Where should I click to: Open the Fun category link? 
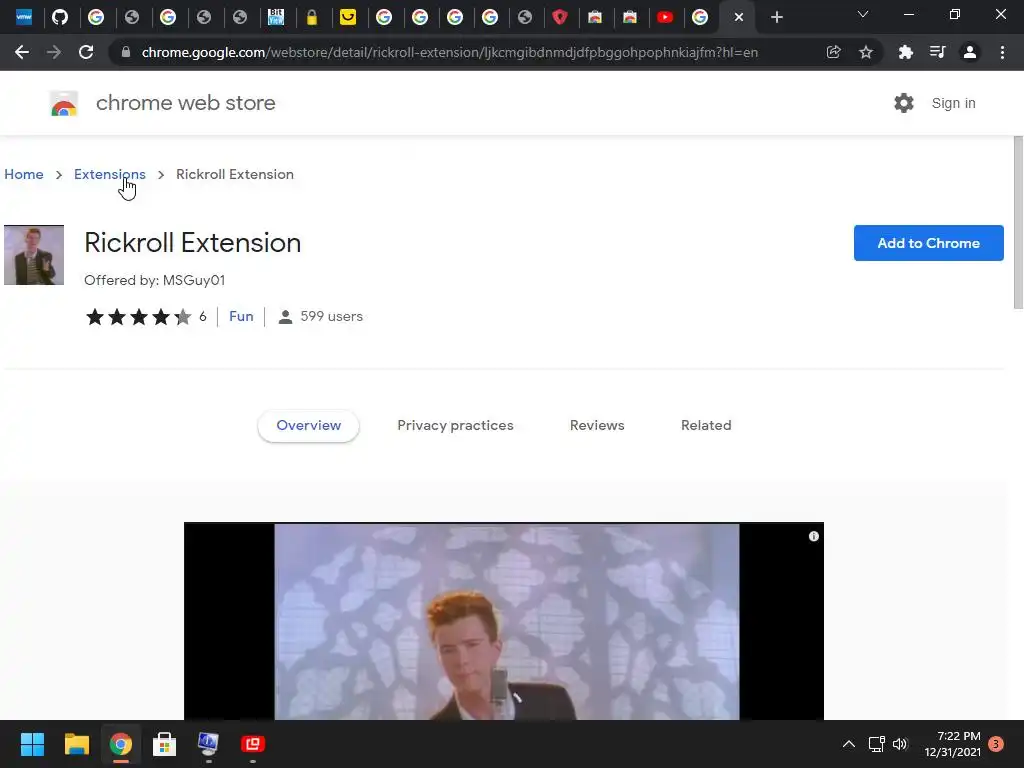pyautogui.click(x=241, y=317)
